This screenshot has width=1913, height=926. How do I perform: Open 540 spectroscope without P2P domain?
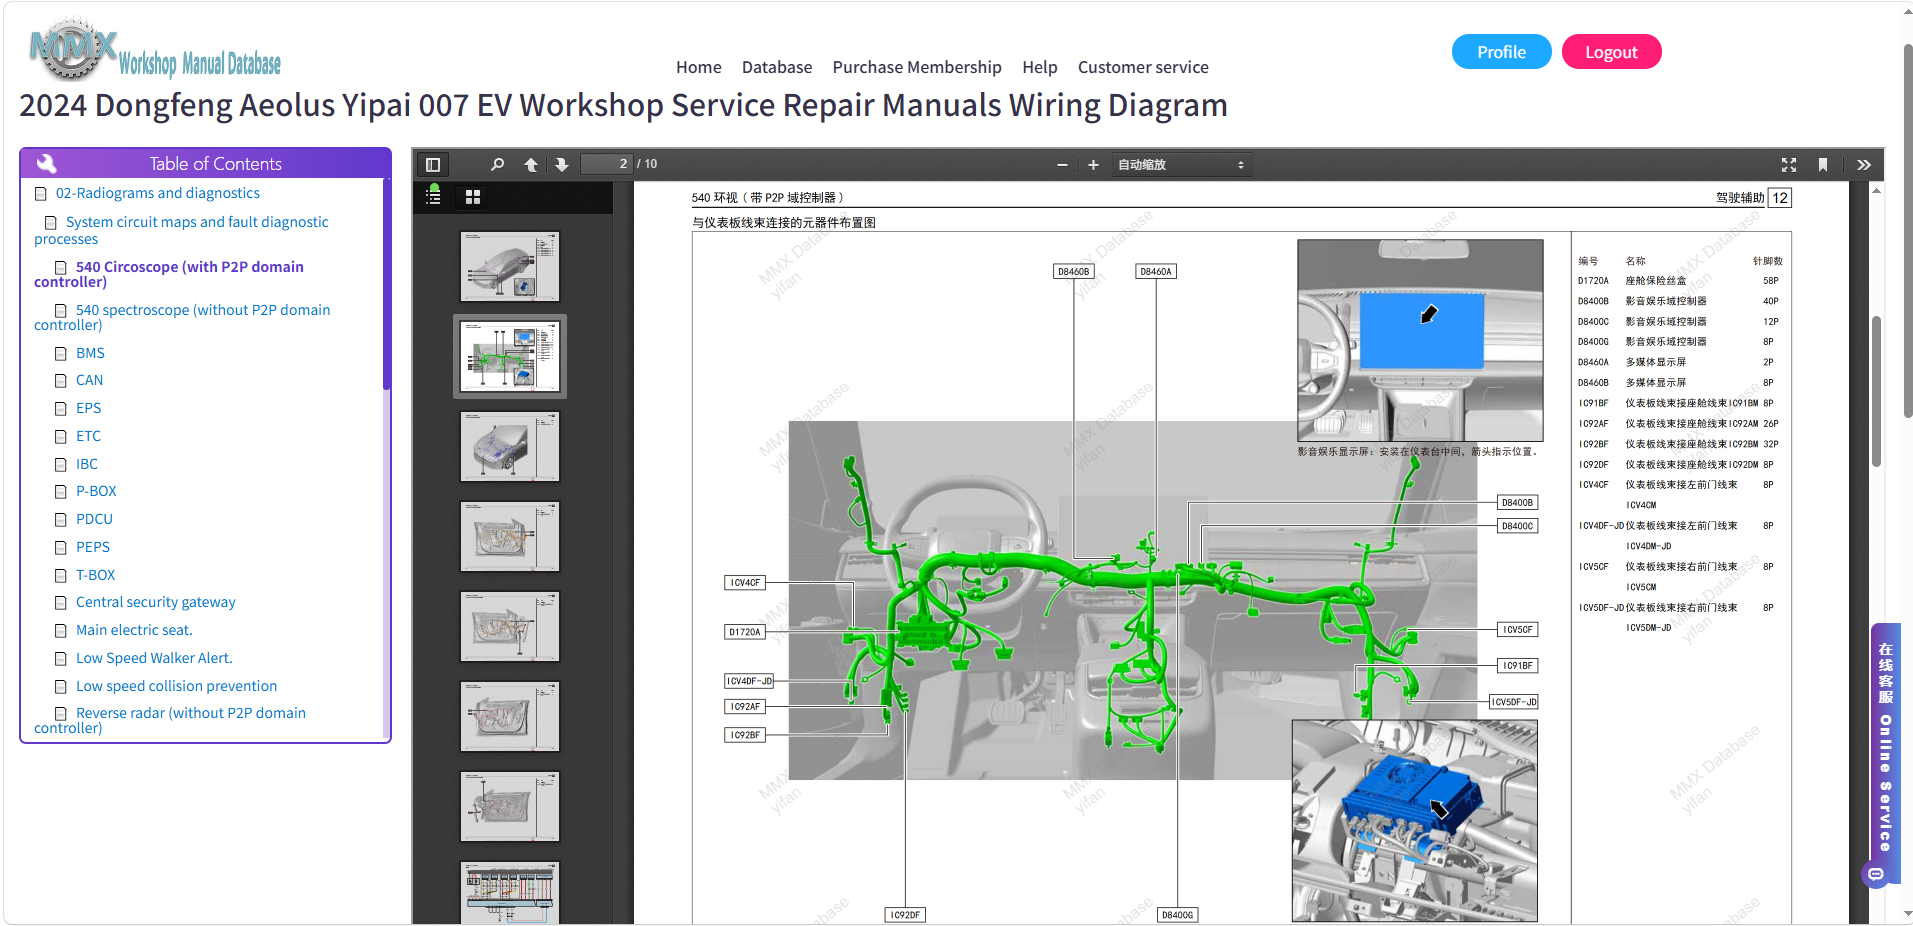coord(182,317)
